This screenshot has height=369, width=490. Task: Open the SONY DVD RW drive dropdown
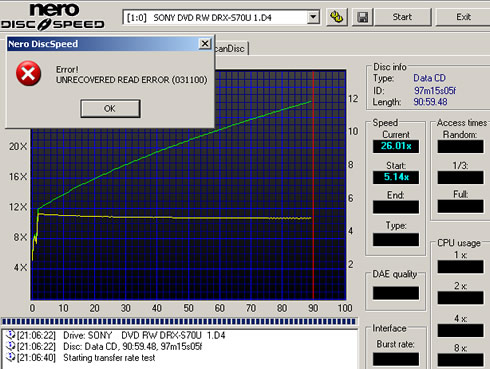[x=313, y=17]
